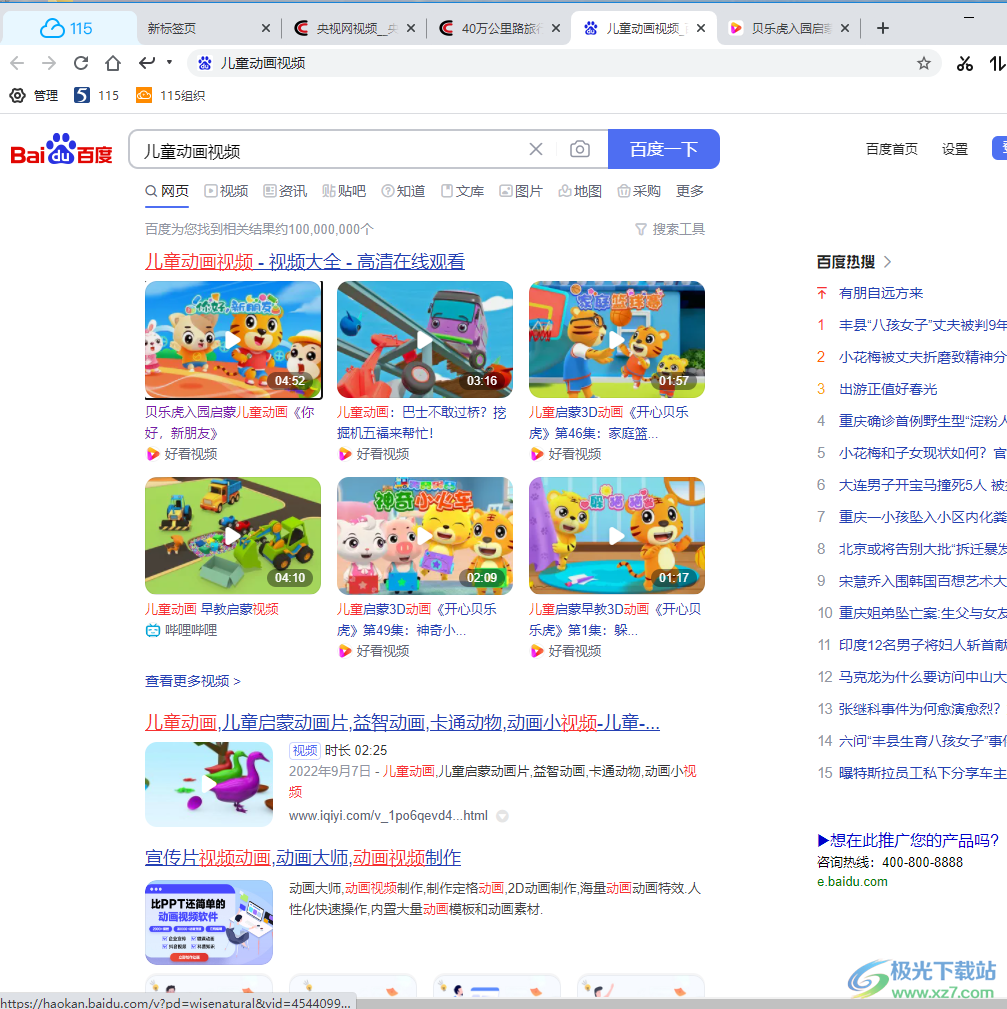Click the scissors screenshot icon
Image resolution: width=1007 pixels, height=1009 pixels.
[964, 63]
